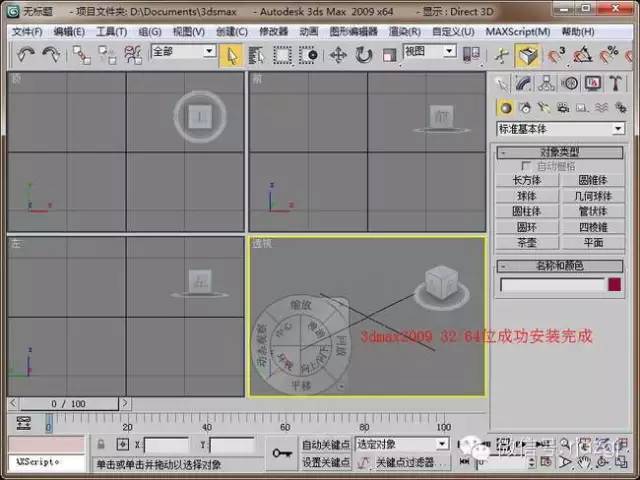Activate the Select and Rotate tool
Image resolution: width=640 pixels, height=480 pixels.
pyautogui.click(x=362, y=55)
